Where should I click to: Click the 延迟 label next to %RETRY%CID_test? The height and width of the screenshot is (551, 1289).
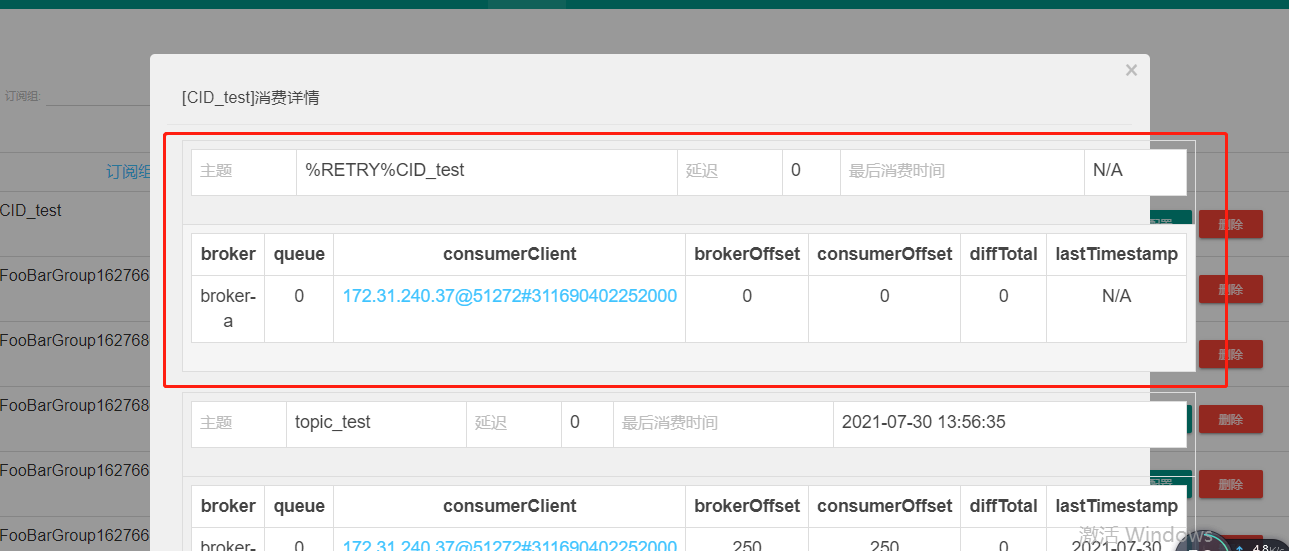(702, 171)
